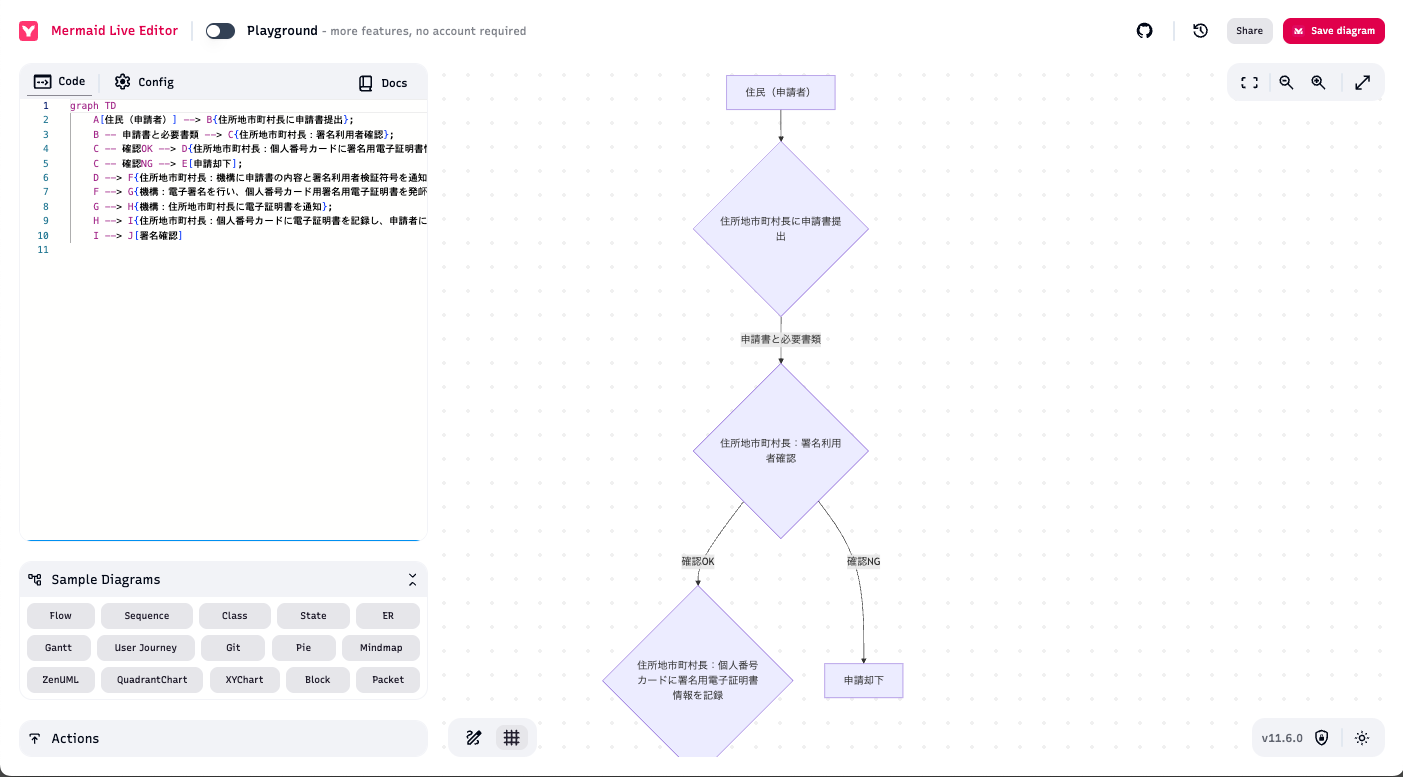This screenshot has height=777, width=1403.
Task: Click the 住所地市町村長：署名利用者確認 diamond node
Action: tap(781, 450)
